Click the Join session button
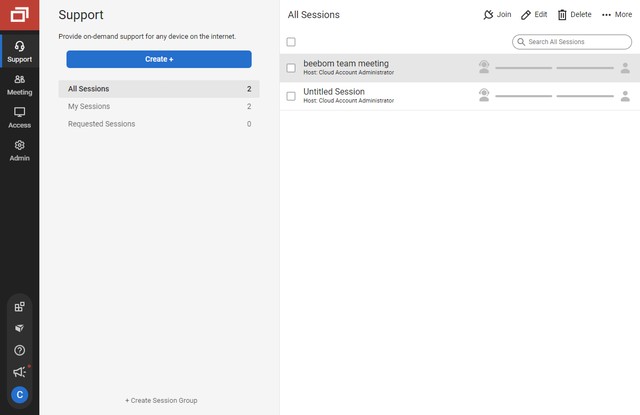 click(x=497, y=15)
